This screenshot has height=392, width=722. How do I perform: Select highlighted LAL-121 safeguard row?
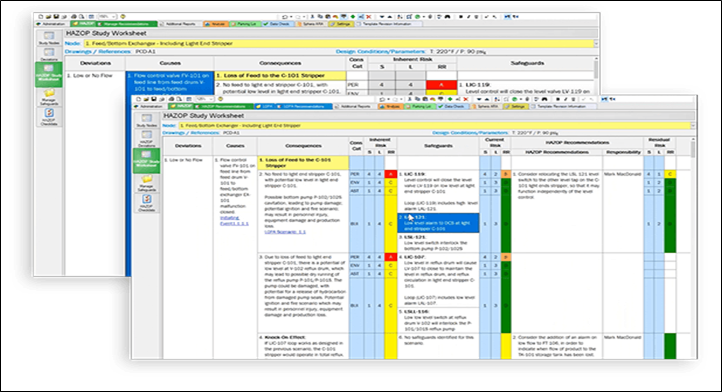tap(438, 222)
